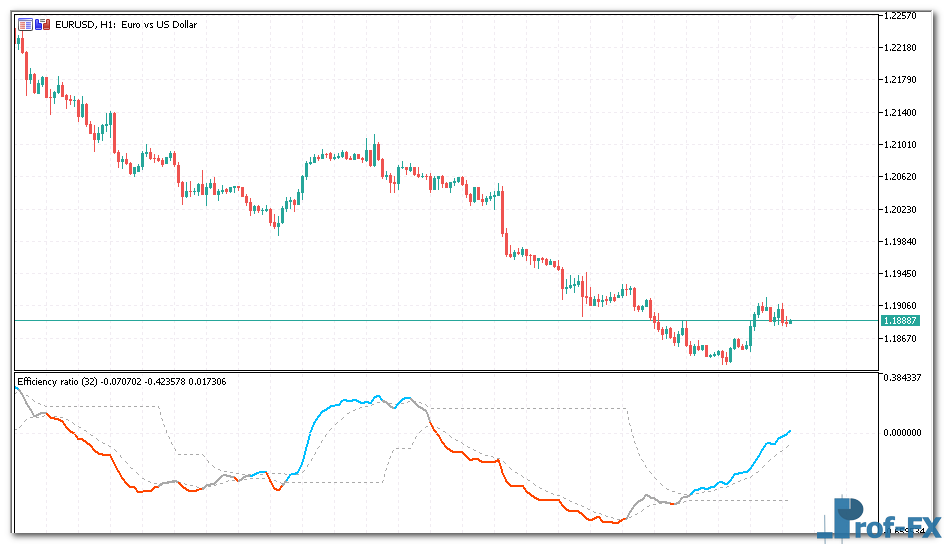The image size is (944, 544).
Task: Click the divider between chart and indicator window
Action: pos(445,371)
